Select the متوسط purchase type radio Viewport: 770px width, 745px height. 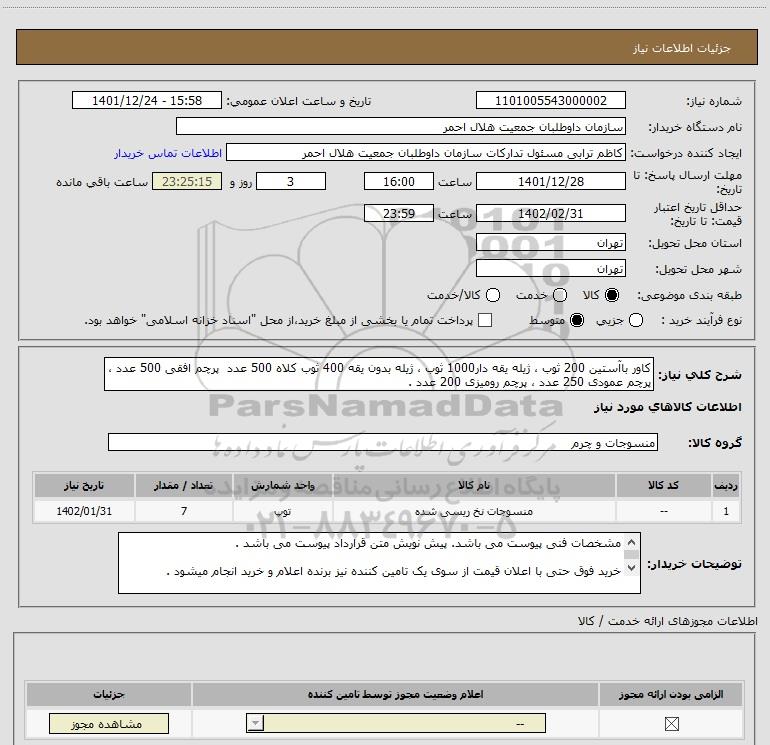tap(577, 320)
